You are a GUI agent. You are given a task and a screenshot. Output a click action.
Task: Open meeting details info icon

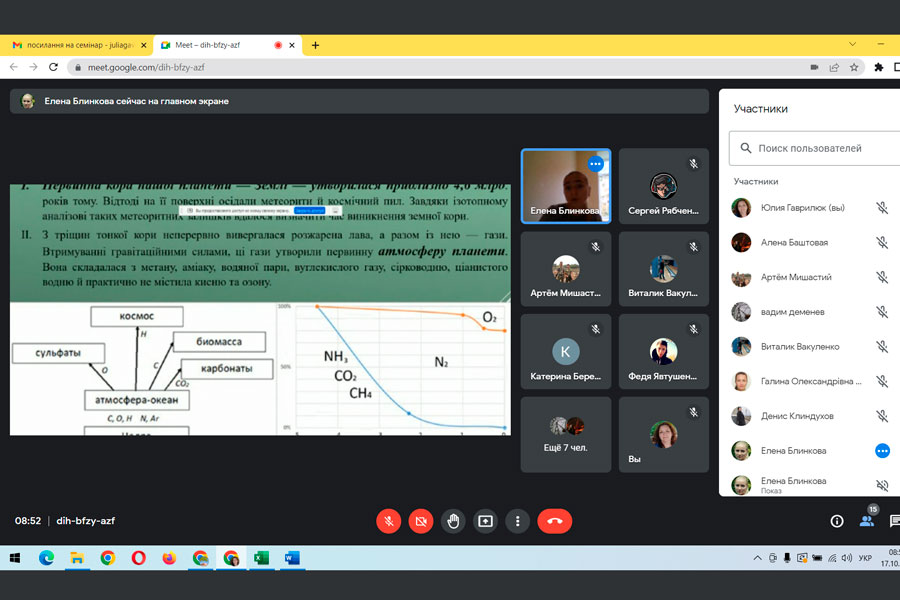(837, 521)
